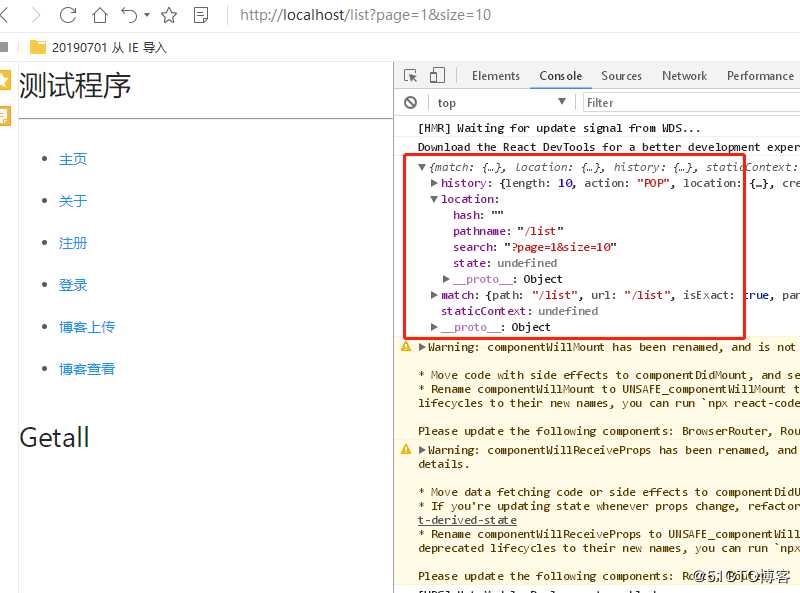Viewport: 800px width, 593px height.
Task: Click the yellow star sidebar icon
Action: tap(5, 80)
